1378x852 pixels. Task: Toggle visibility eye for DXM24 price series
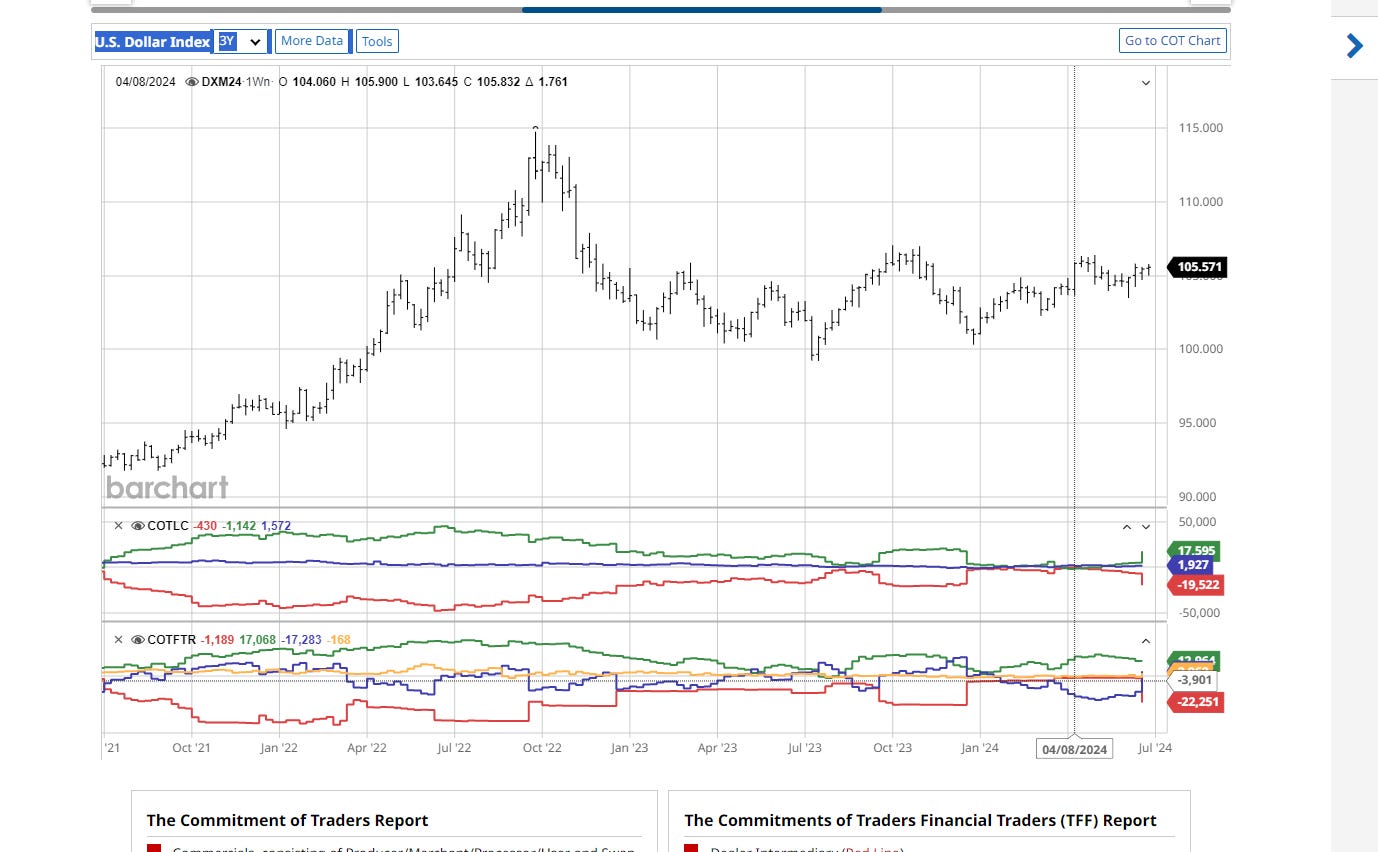click(192, 82)
